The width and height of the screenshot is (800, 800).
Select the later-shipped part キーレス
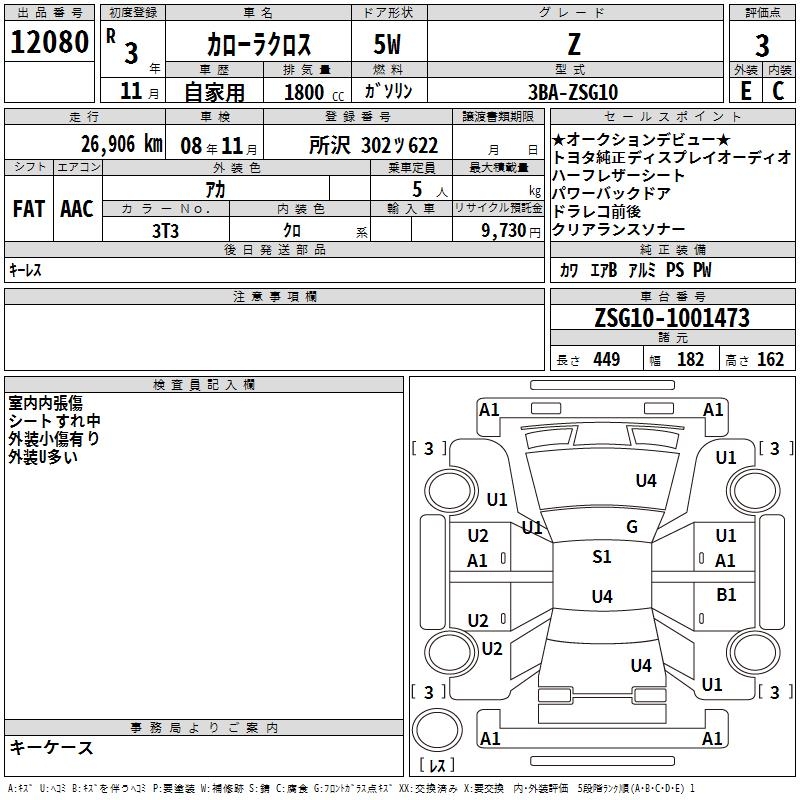[x=26, y=270]
